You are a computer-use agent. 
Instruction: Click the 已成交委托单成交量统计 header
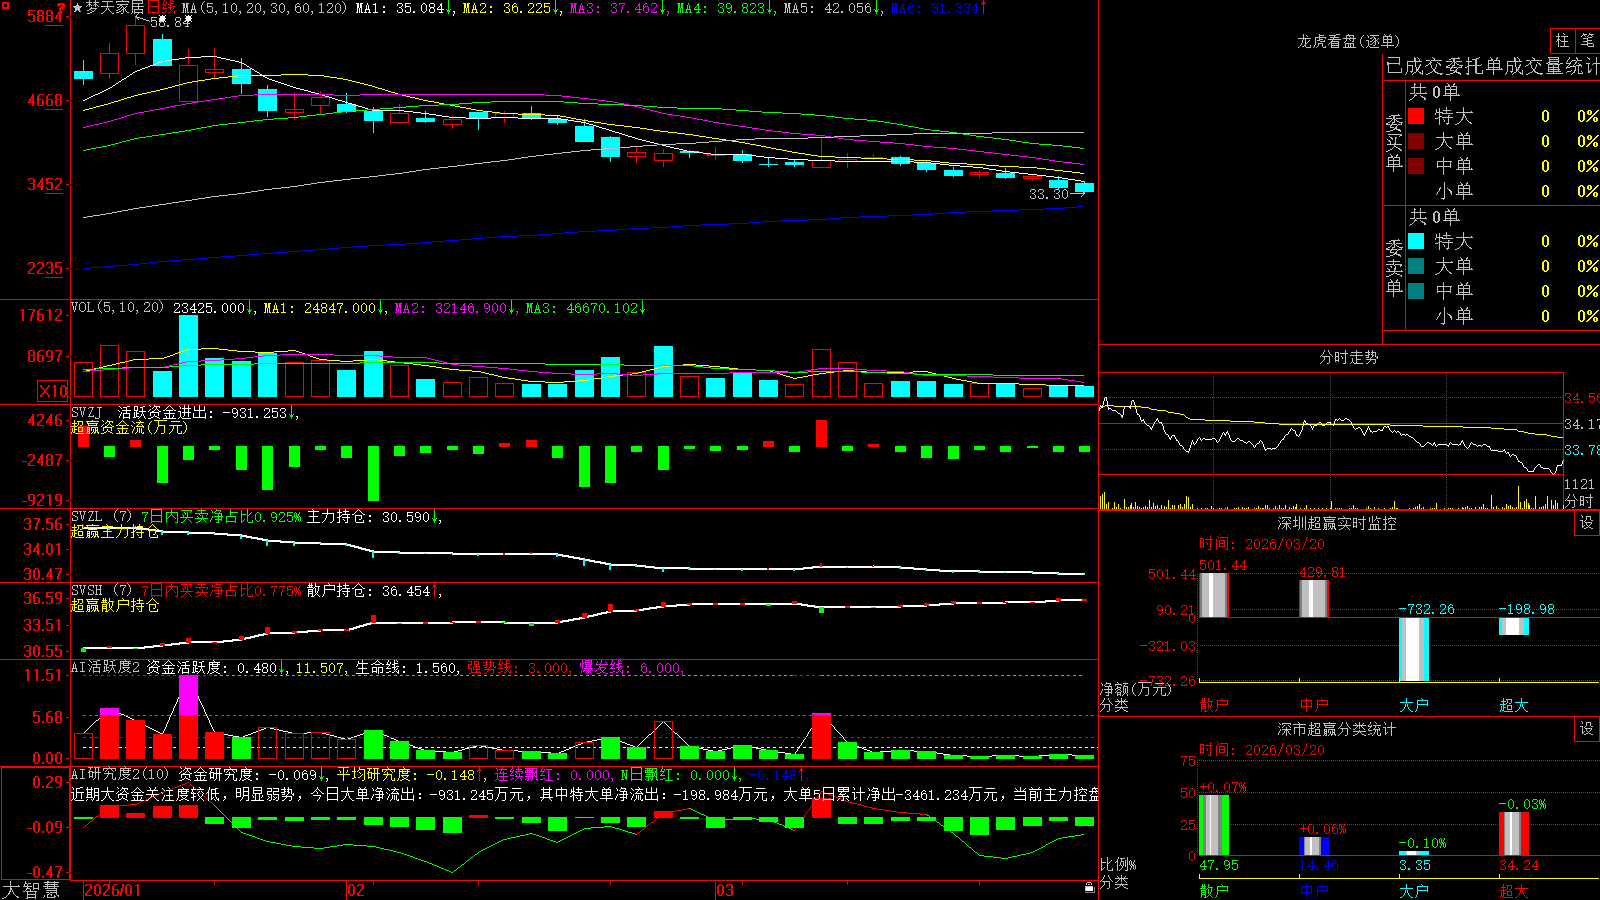click(x=1492, y=66)
